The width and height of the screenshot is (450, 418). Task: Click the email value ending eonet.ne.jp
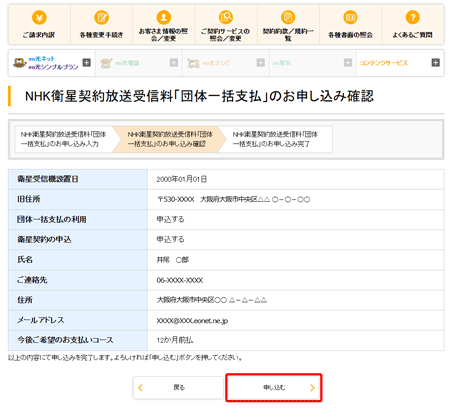point(192,321)
